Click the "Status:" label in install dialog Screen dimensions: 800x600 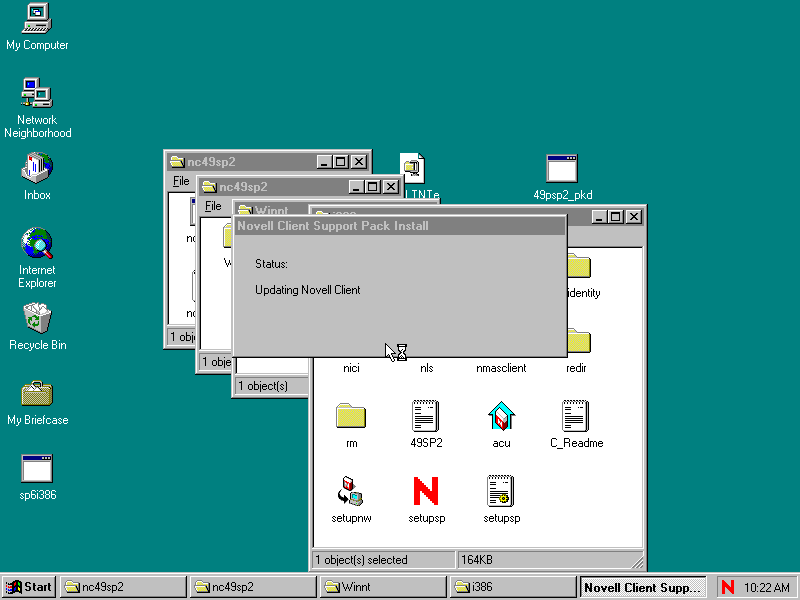point(271,264)
